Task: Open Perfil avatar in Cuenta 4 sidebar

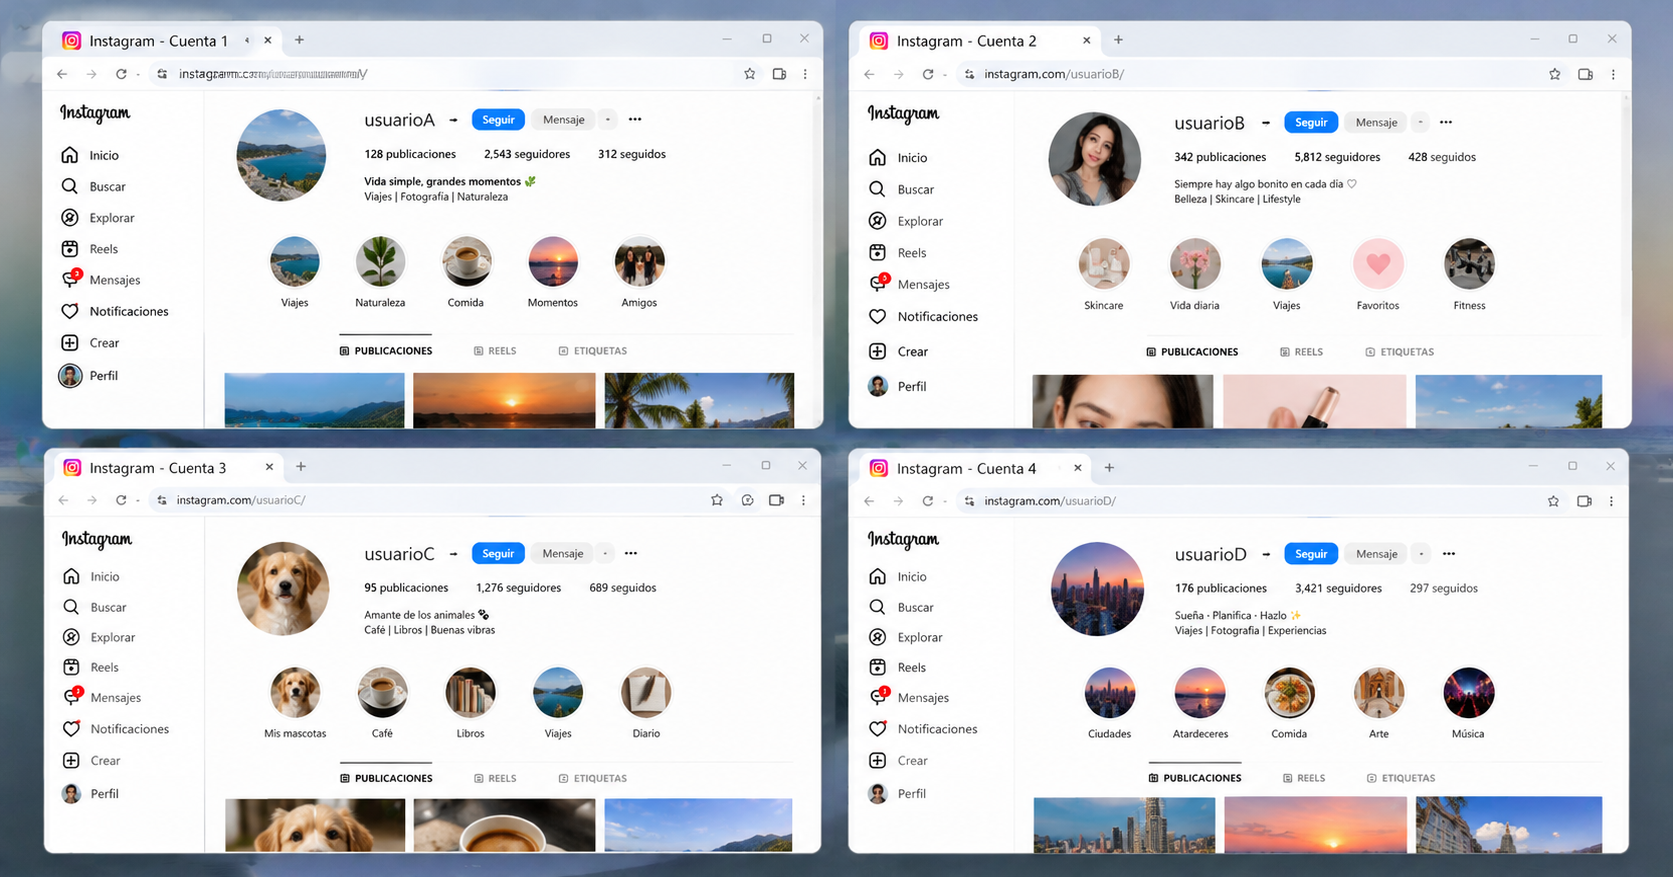Action: coord(878,793)
